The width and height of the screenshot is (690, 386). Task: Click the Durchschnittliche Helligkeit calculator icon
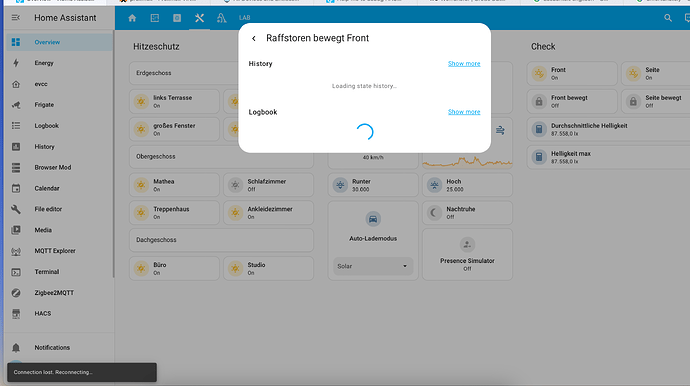pyautogui.click(x=539, y=129)
